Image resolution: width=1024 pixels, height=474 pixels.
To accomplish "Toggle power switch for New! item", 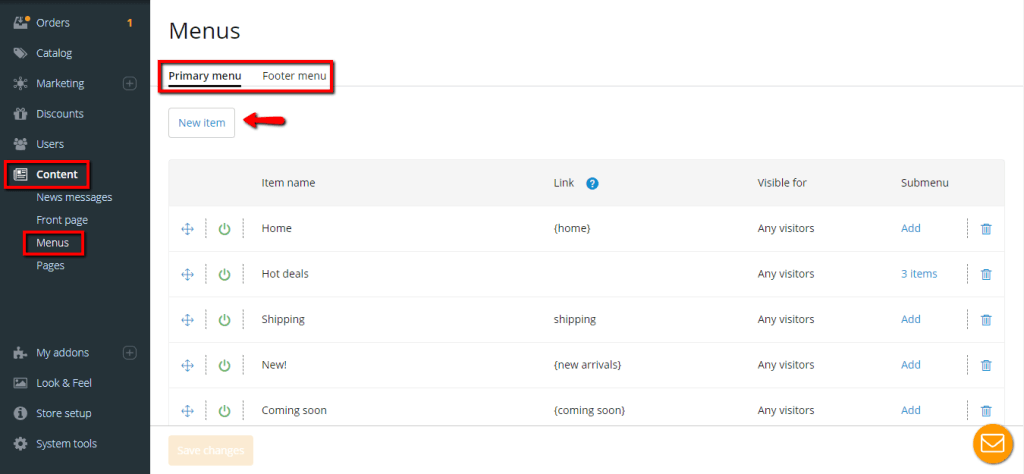I will tap(225, 366).
